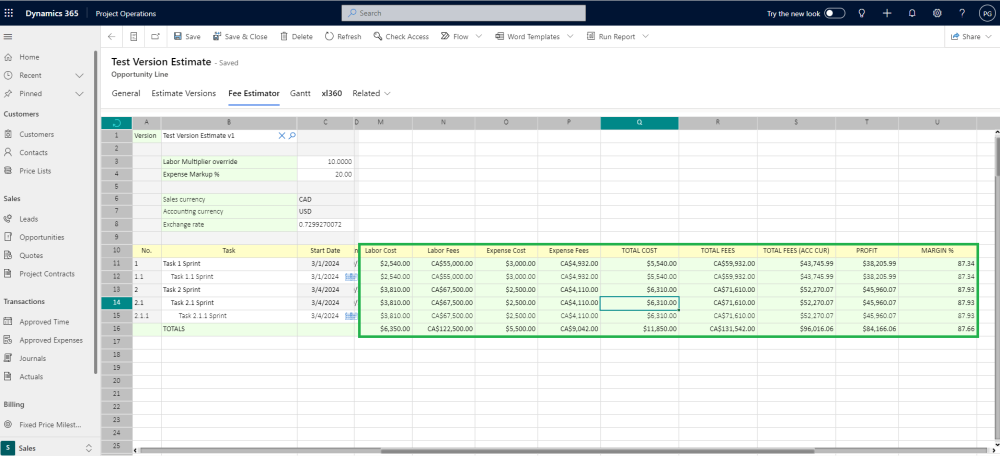Open the record set form icon
This screenshot has width=1000, height=456.
(x=133, y=37)
